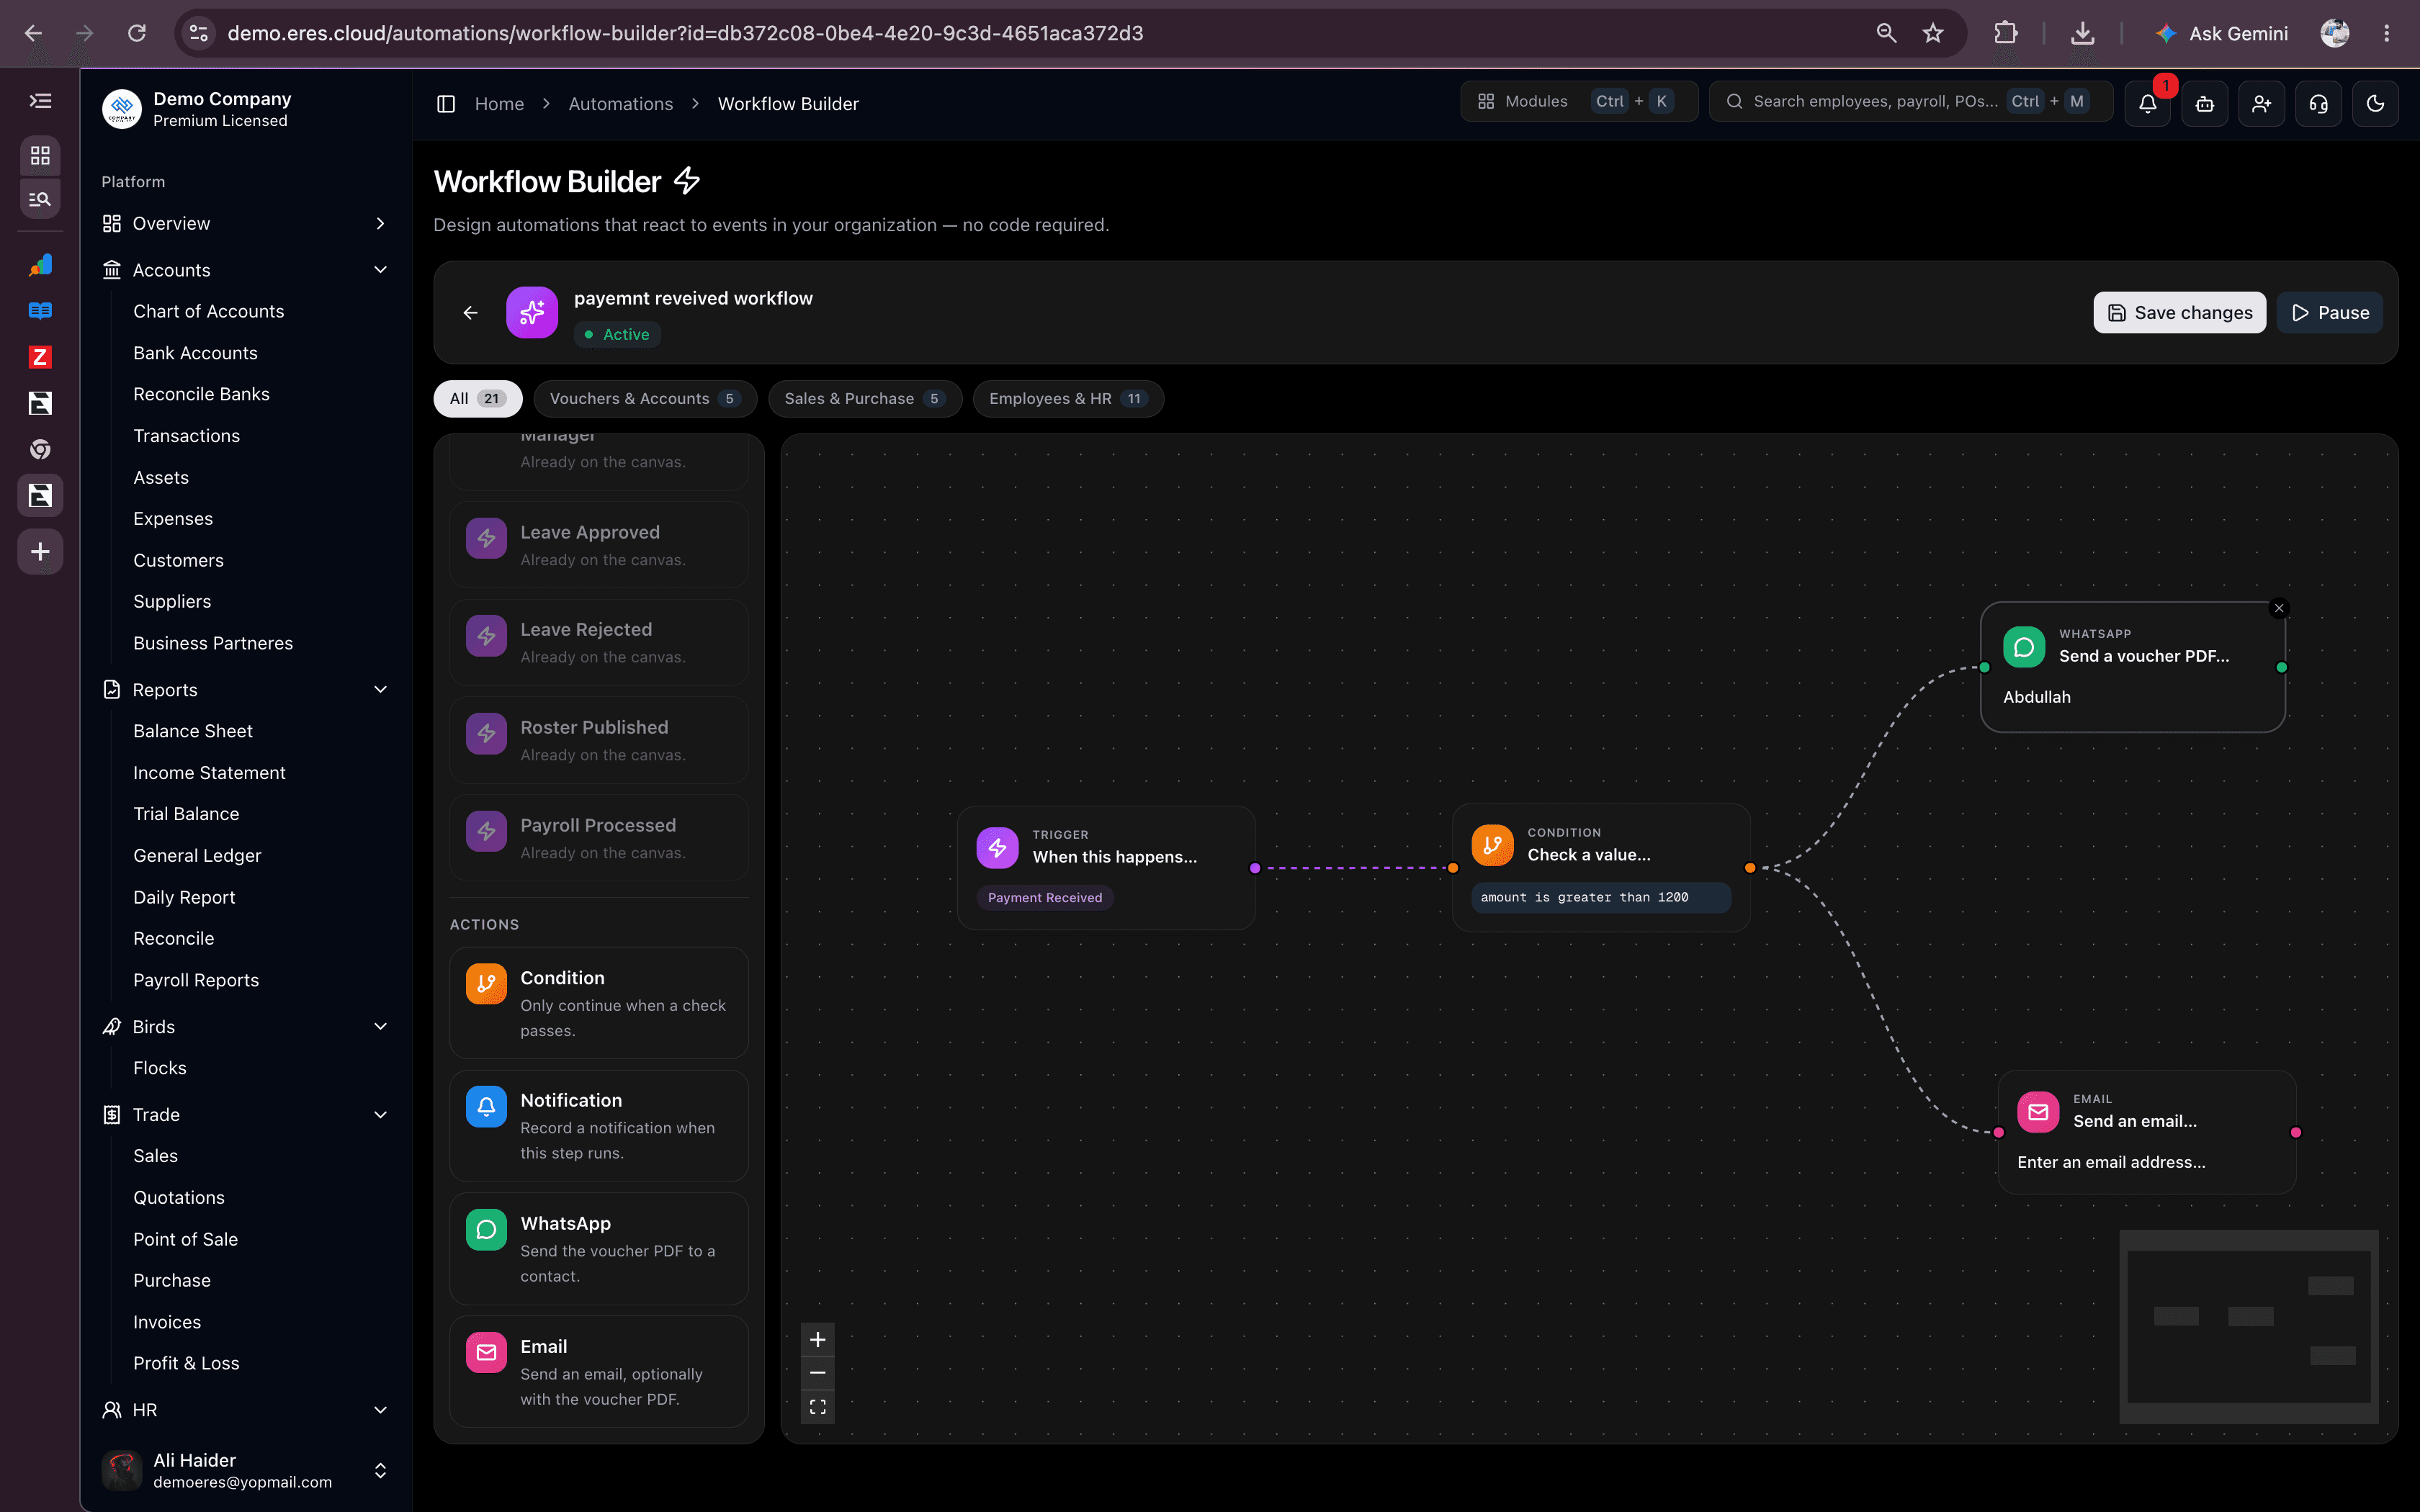The height and width of the screenshot is (1512, 2420).
Task: Select Sales & Purchase filter tab
Action: [x=865, y=399]
